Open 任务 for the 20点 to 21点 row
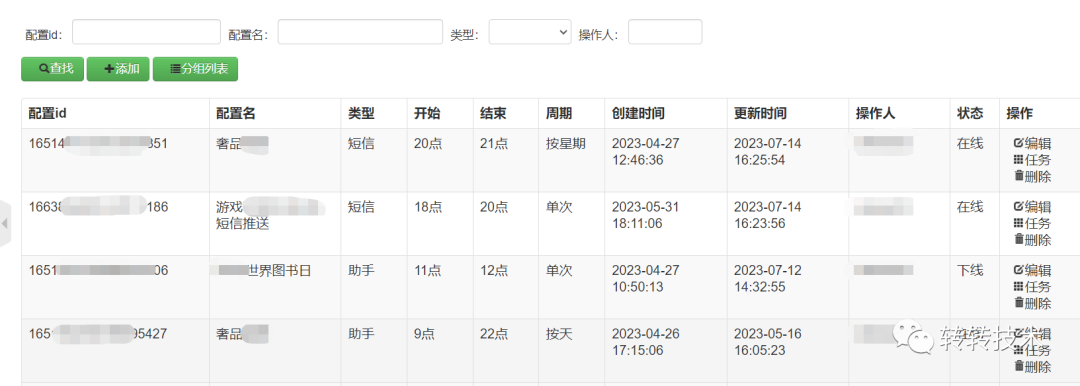Image resolution: width=1080 pixels, height=386 pixels. [1032, 160]
